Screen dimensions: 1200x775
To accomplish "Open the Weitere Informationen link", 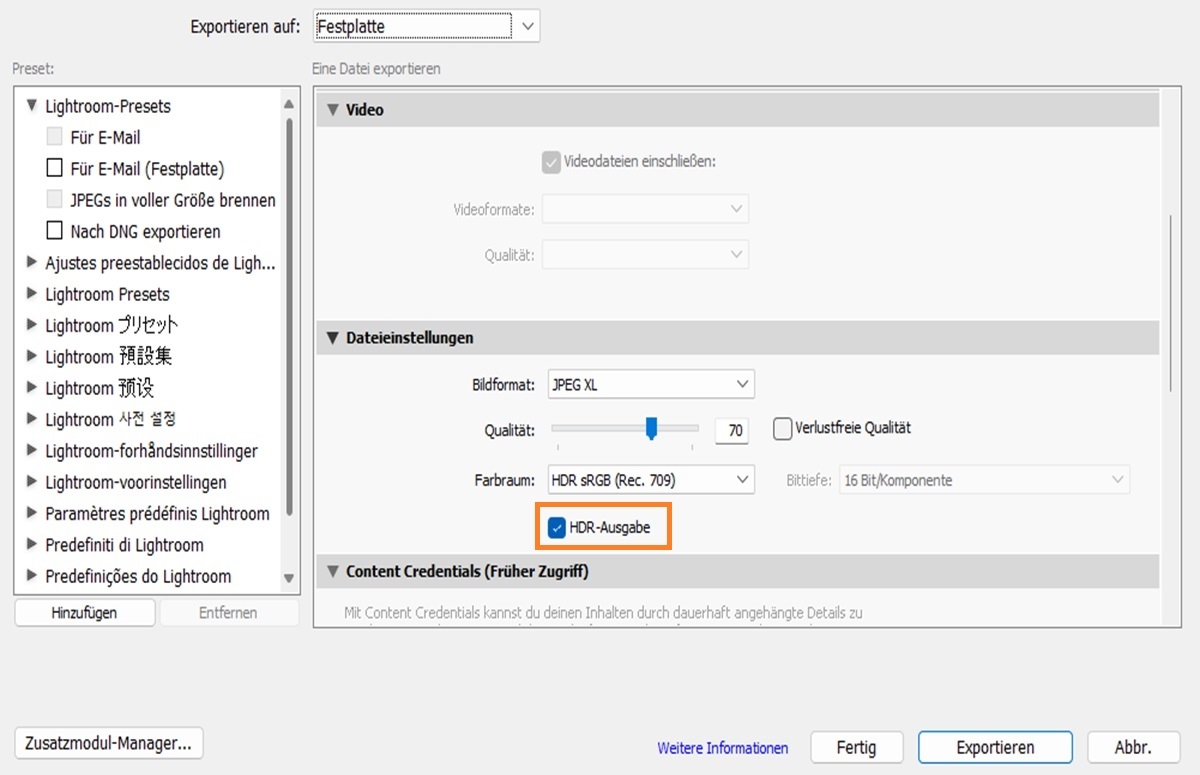I will 722,748.
